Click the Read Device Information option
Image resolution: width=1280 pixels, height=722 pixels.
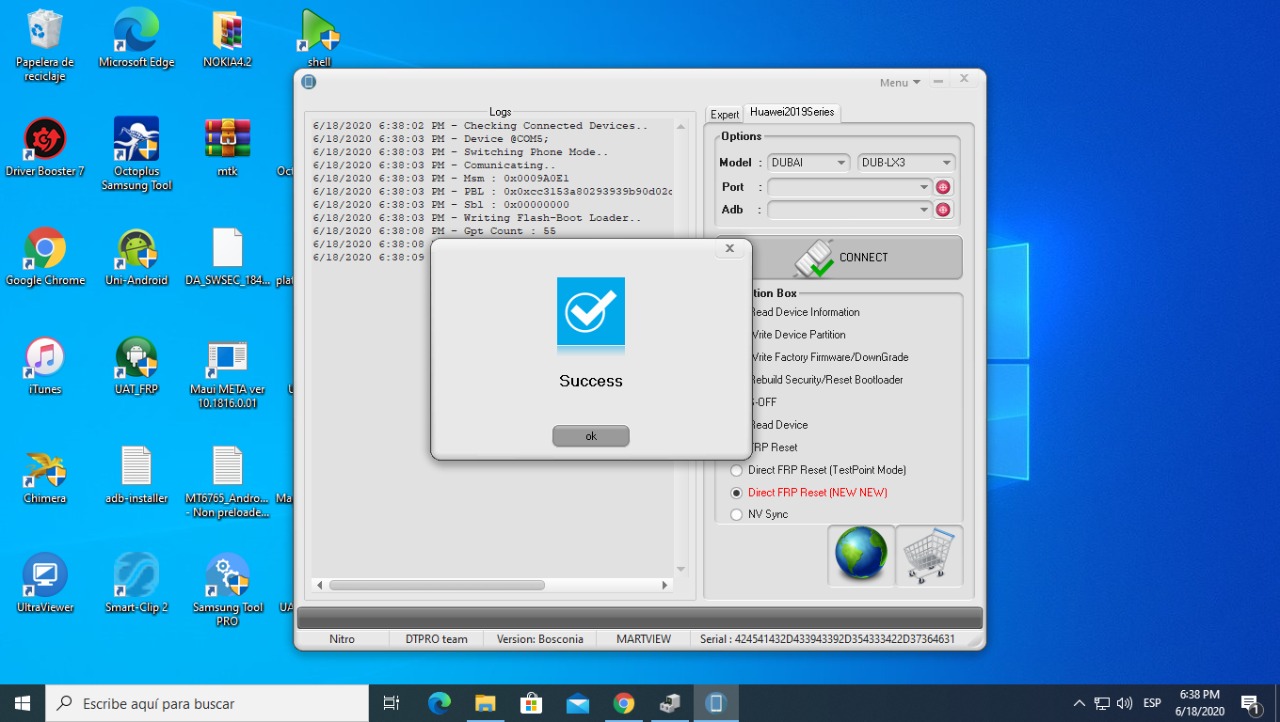(x=804, y=312)
